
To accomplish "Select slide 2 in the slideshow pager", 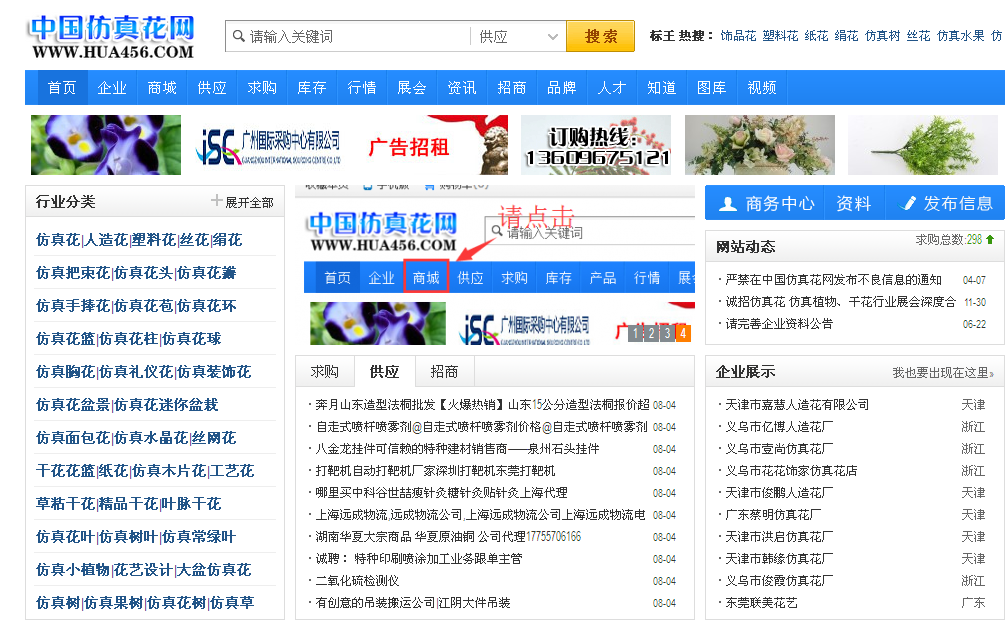I will pyautogui.click(x=651, y=333).
